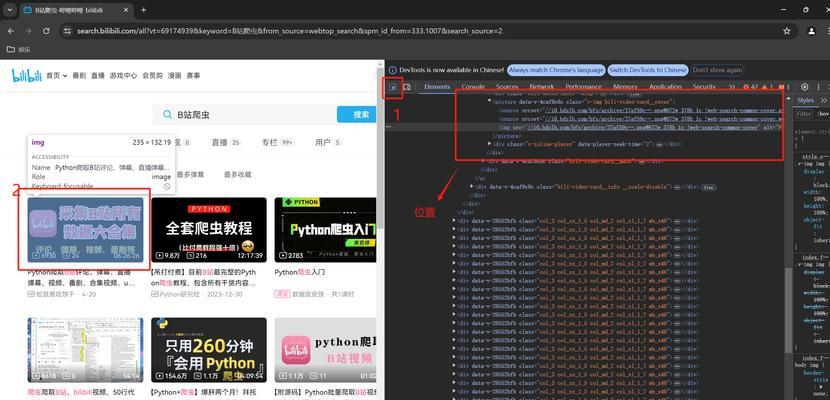Expand the v-inline-player div node

490,144
